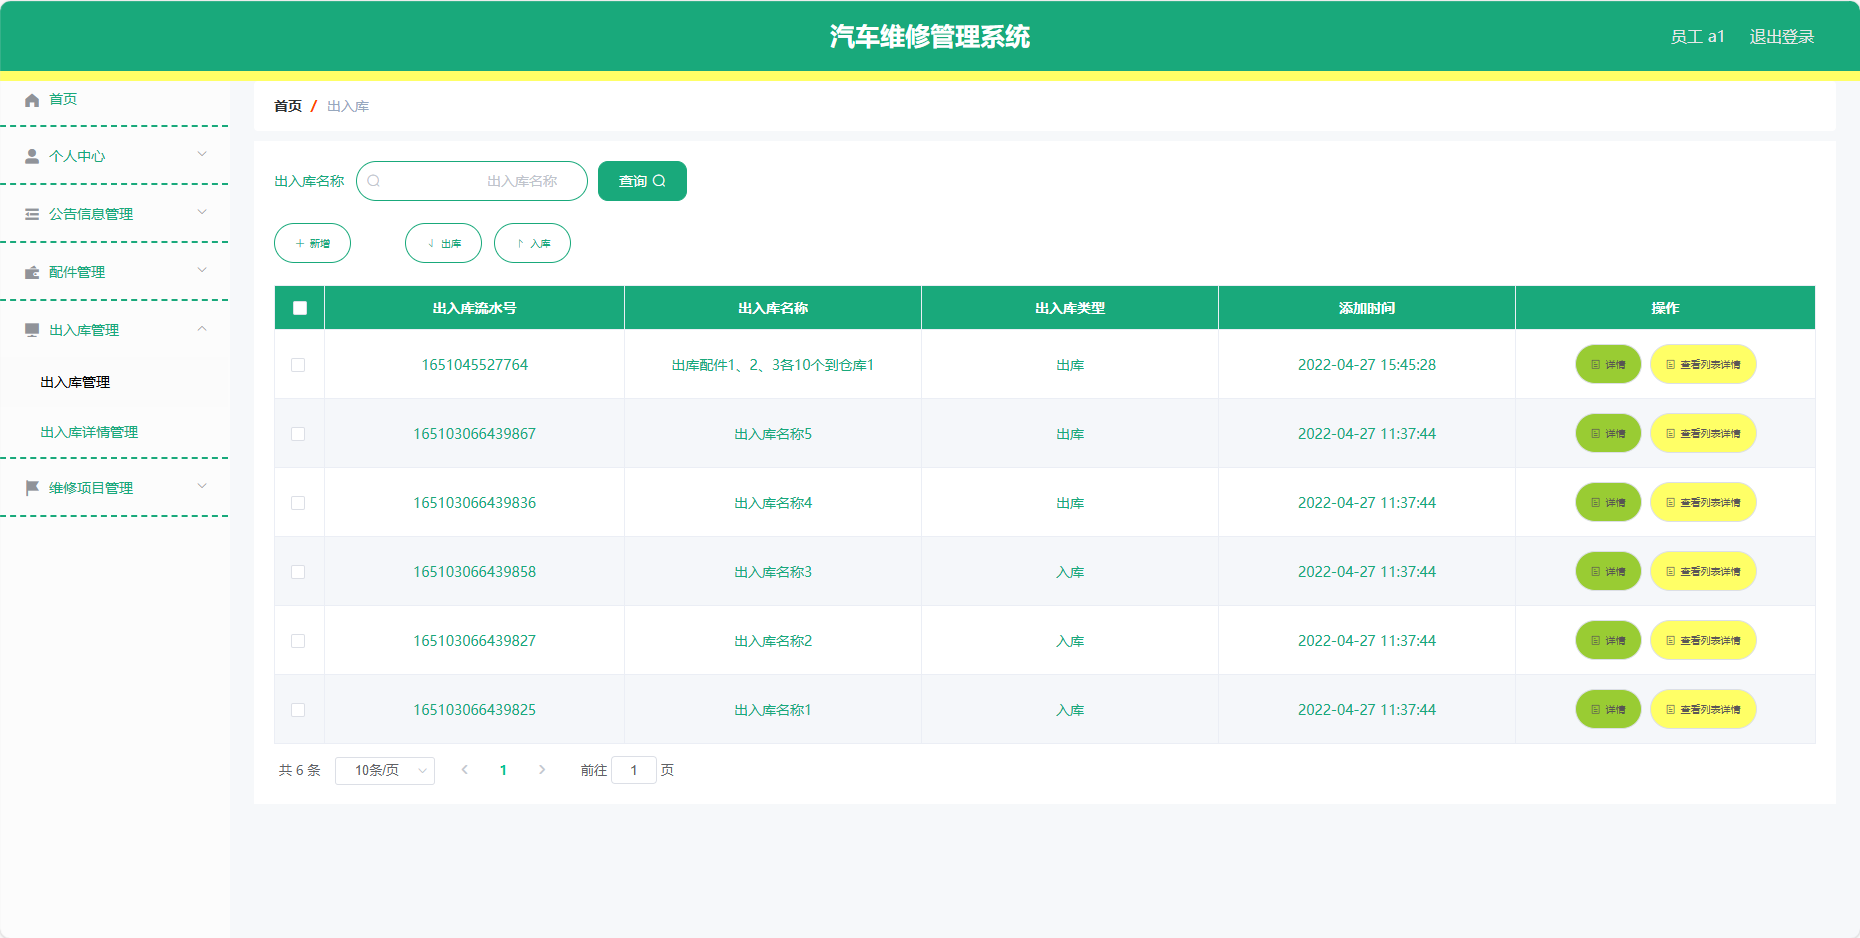This screenshot has width=1860, height=938.
Task: Focus the 出入库名称 search input
Action: (x=472, y=181)
